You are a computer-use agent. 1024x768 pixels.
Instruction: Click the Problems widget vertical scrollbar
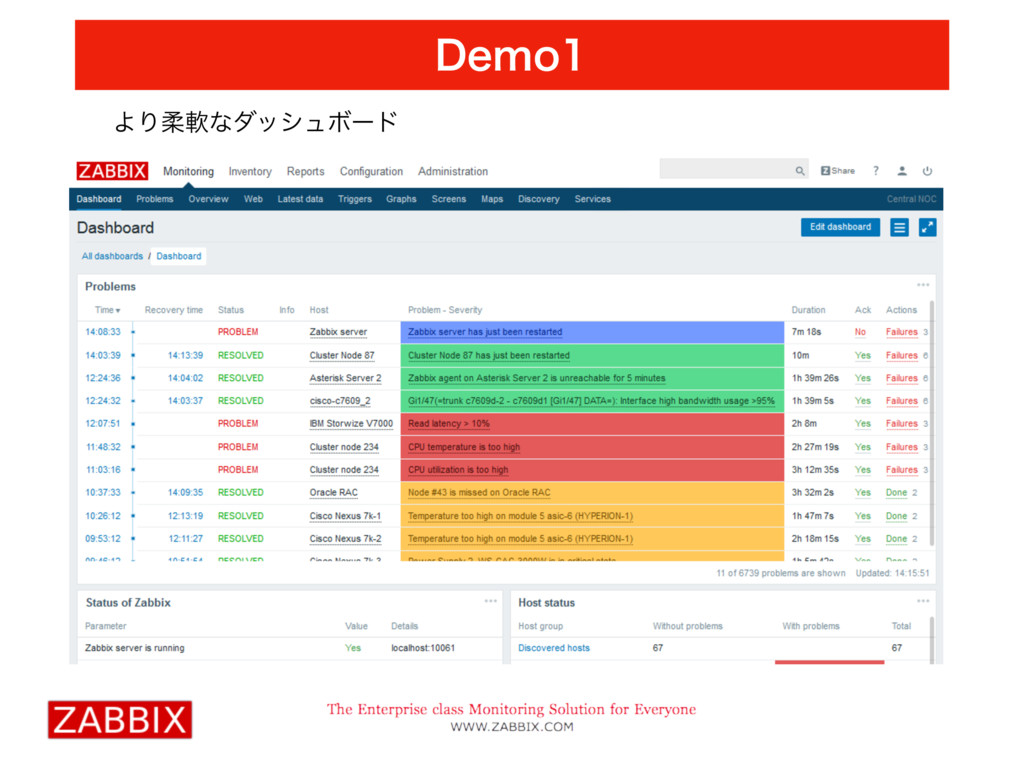click(x=931, y=423)
